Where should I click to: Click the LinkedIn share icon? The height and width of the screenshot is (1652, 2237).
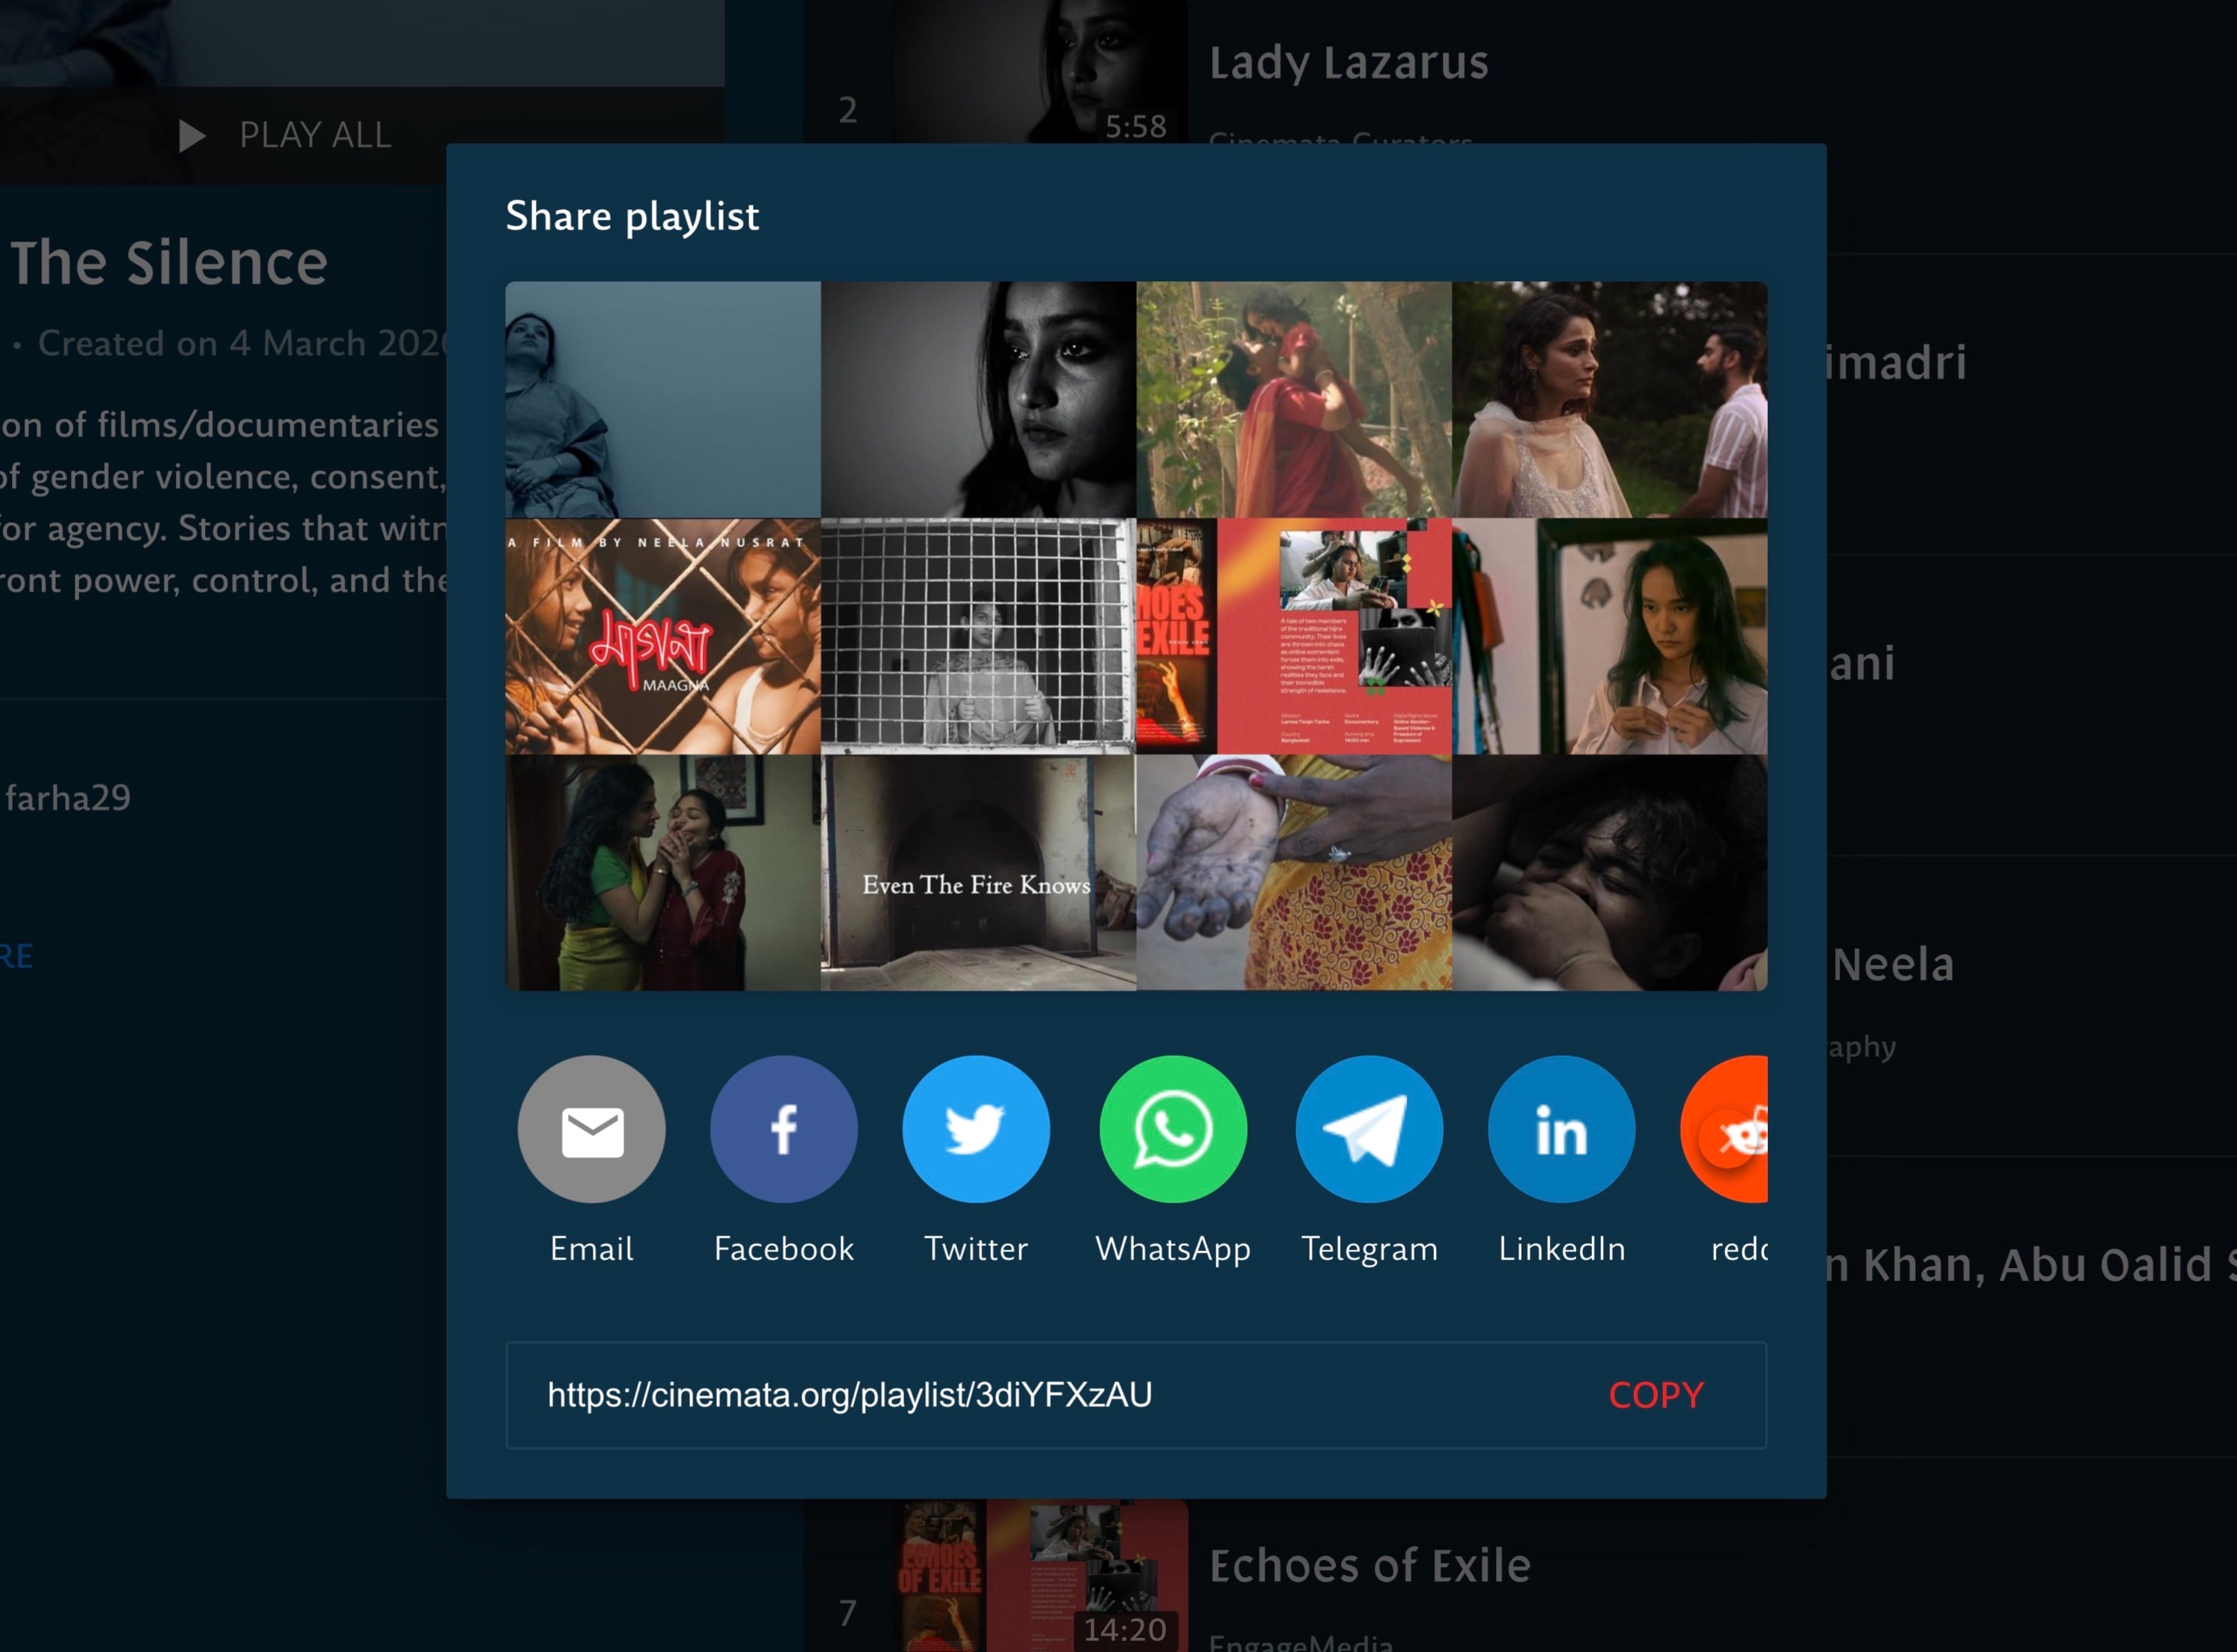[x=1561, y=1129]
